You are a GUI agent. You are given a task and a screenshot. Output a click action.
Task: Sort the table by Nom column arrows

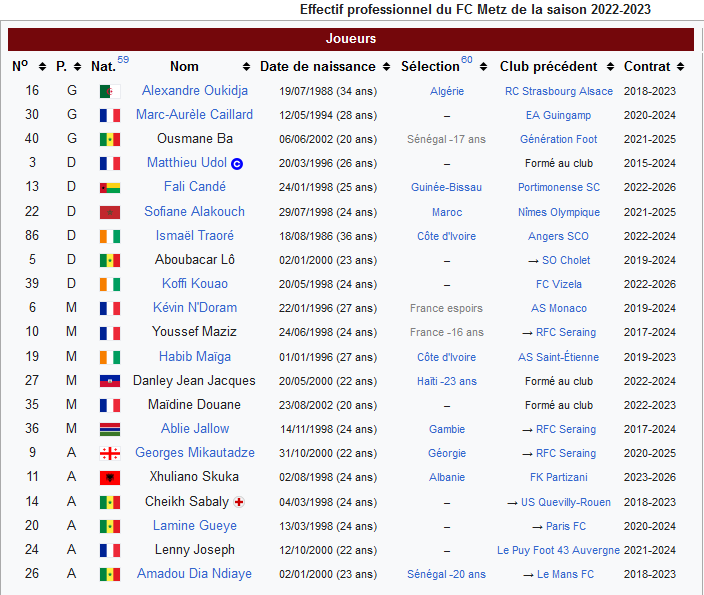click(x=246, y=67)
